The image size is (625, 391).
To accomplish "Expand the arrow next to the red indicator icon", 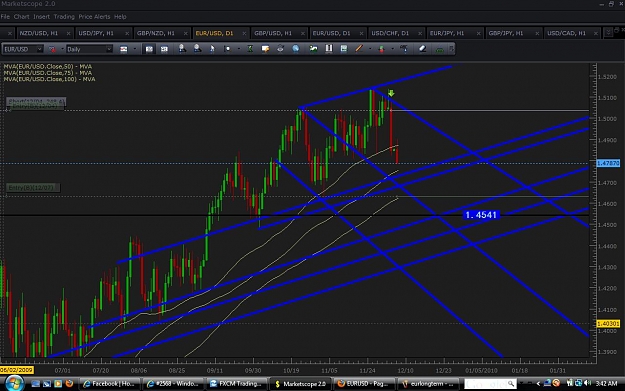I will tap(62, 49).
